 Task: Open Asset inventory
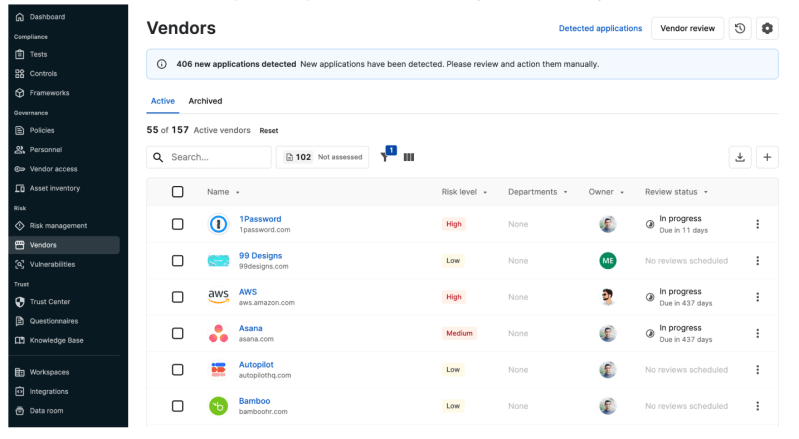point(55,188)
